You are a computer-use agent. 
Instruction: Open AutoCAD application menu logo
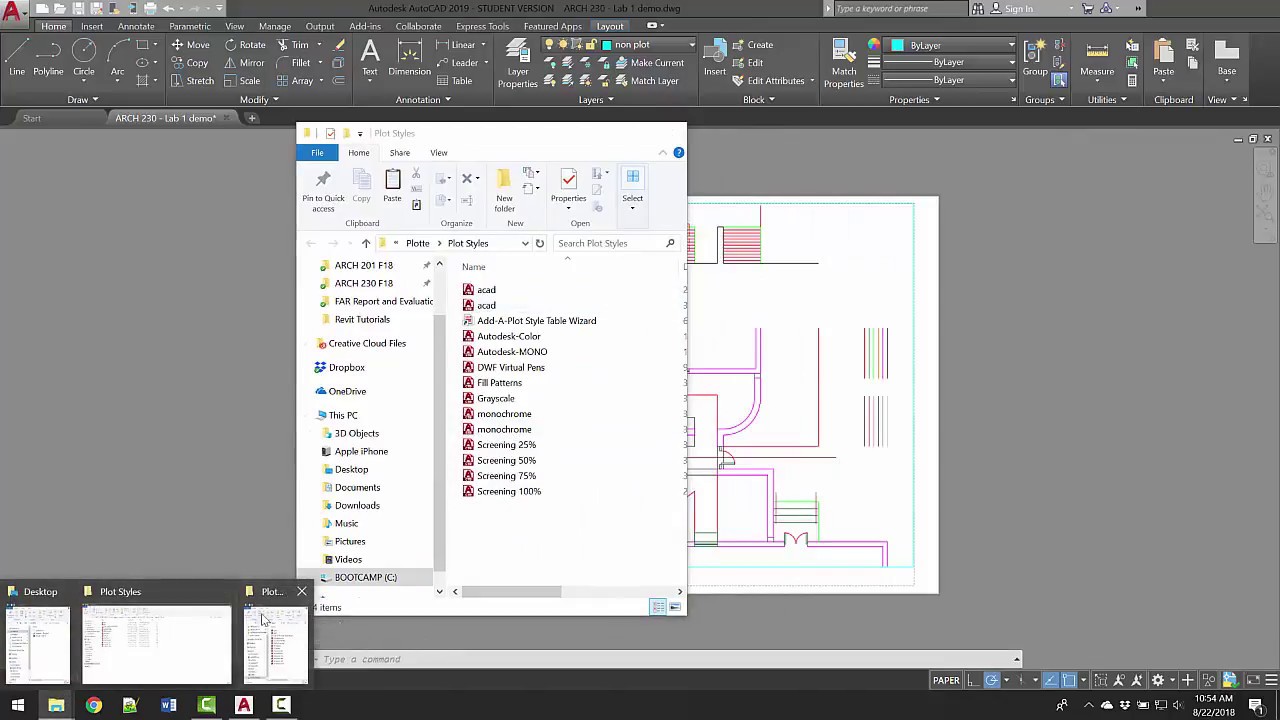pyautogui.click(x=13, y=12)
